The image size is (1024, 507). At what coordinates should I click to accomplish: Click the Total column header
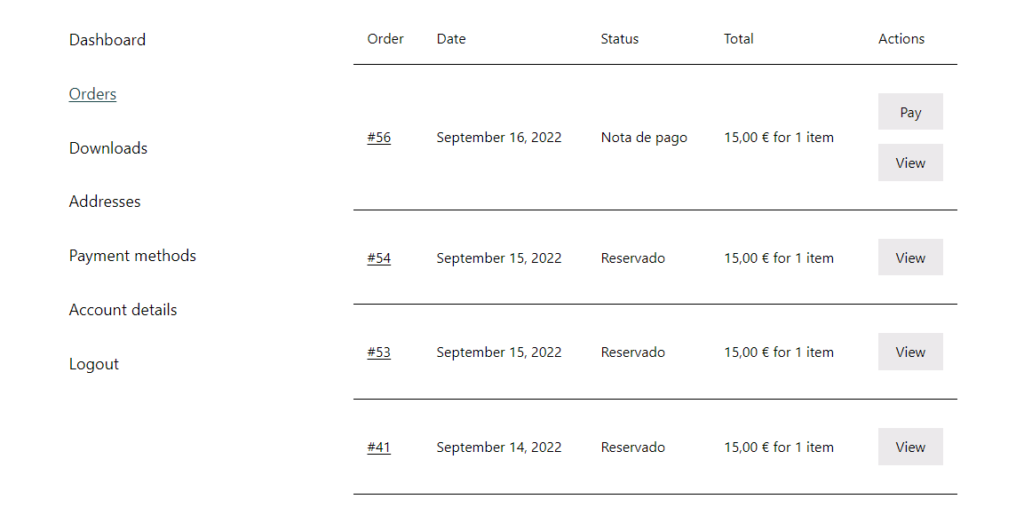pyautogui.click(x=739, y=39)
